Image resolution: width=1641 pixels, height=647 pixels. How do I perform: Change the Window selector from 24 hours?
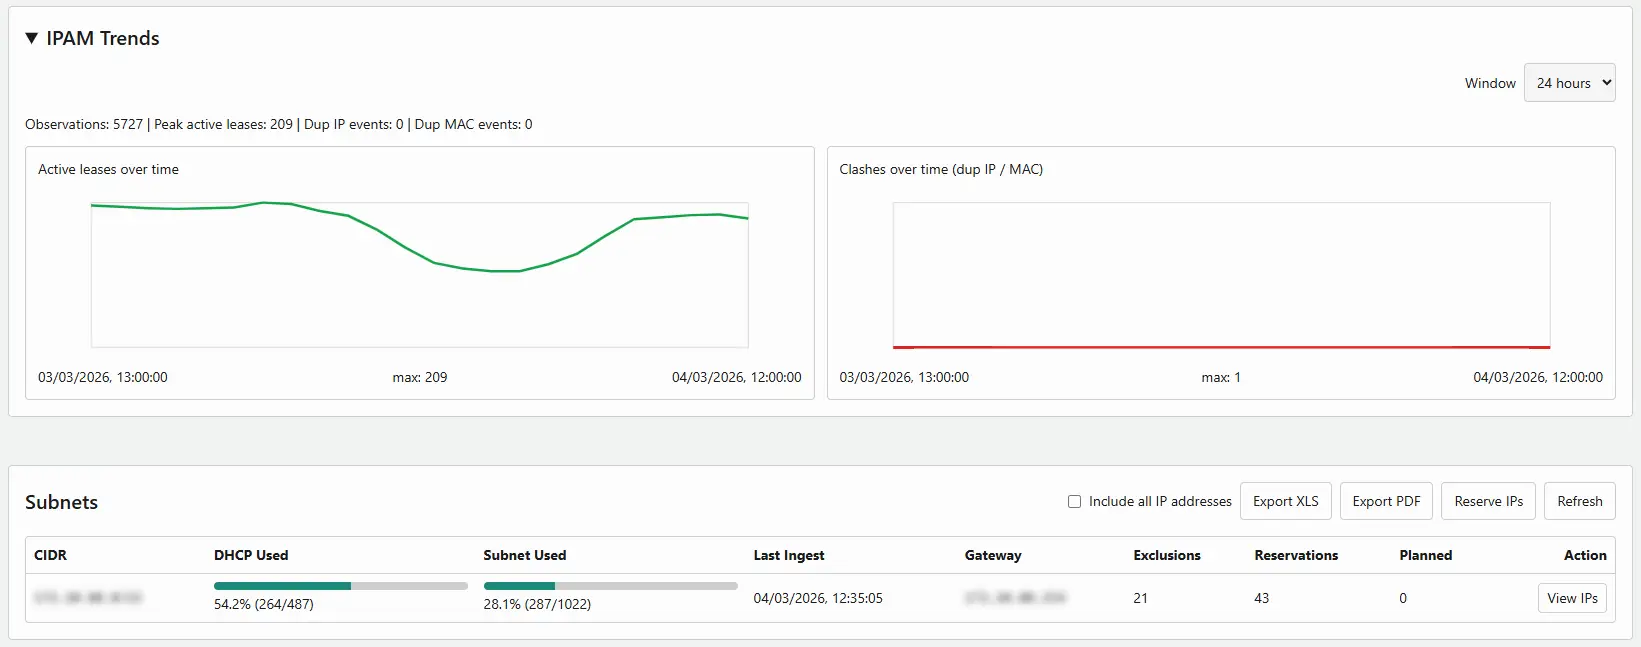click(x=1569, y=83)
